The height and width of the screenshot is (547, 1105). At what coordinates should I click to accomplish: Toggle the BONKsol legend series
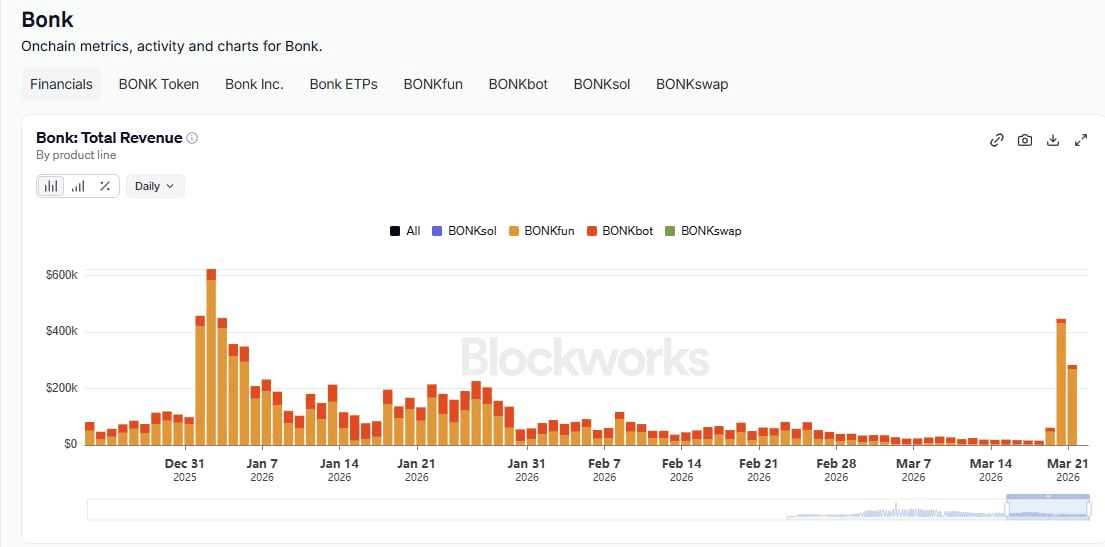pyautogui.click(x=464, y=231)
